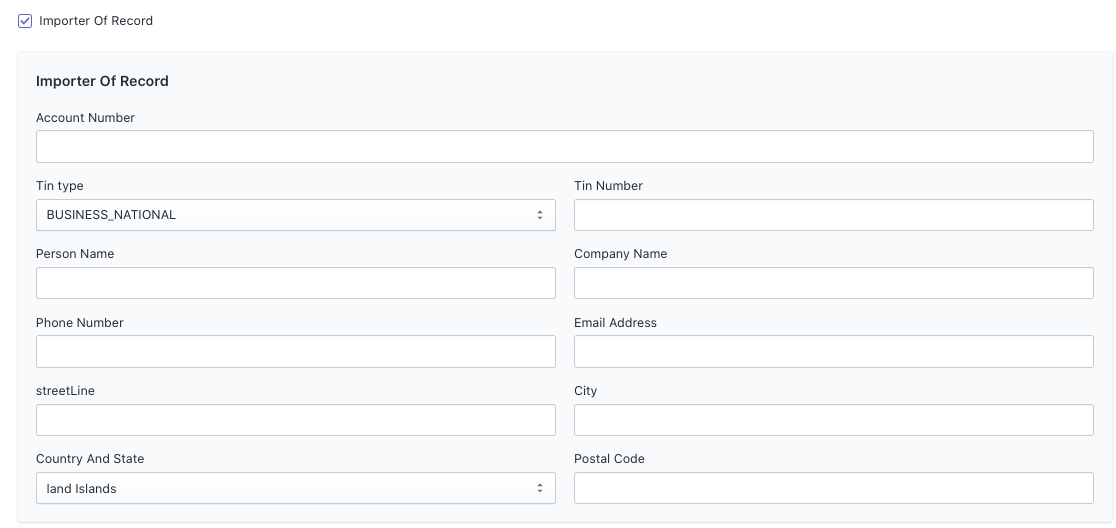The width and height of the screenshot is (1116, 528).
Task: Focus the Tin Number input field
Action: (x=833, y=215)
